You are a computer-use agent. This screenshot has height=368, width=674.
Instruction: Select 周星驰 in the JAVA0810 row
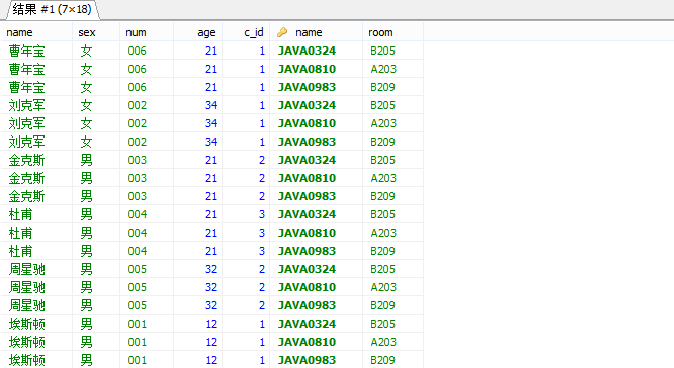[x=27, y=287]
